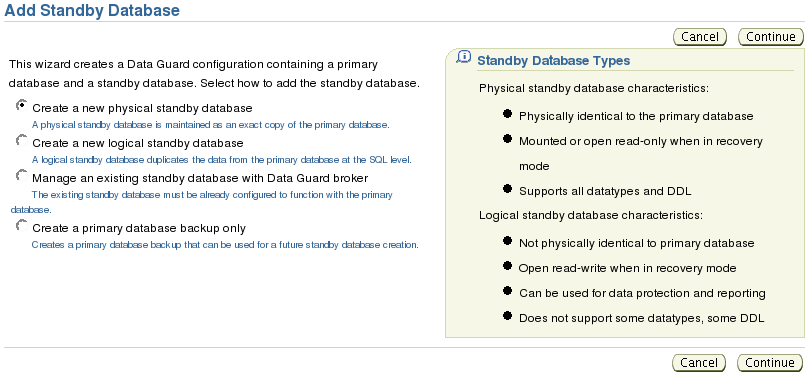The height and width of the screenshot is (382, 807).
Task: Click the bullet beside 'Does not support some datatypes'
Action: click(507, 316)
